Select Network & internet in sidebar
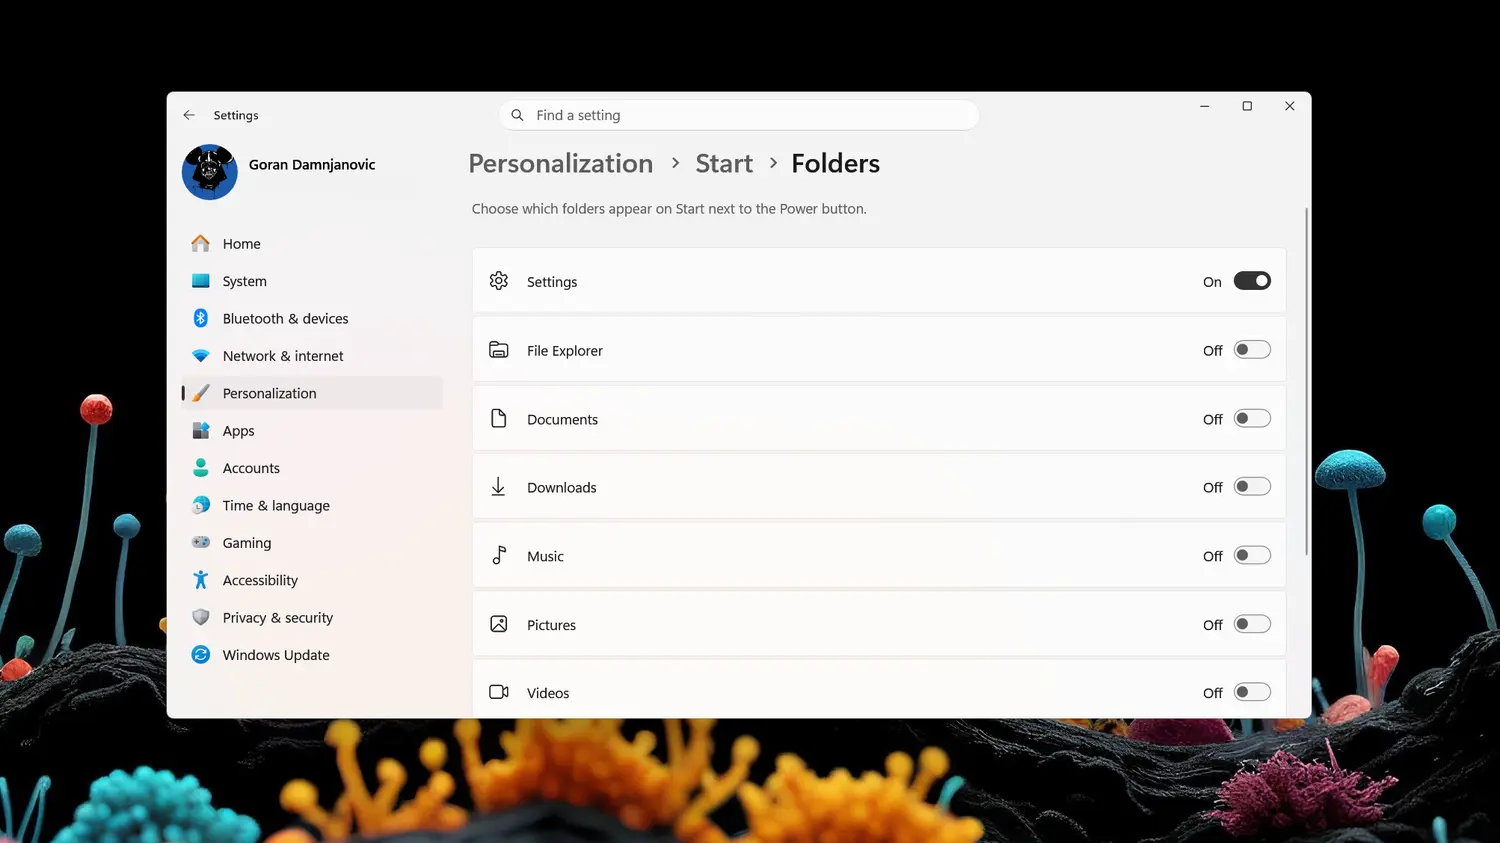Screen dimensions: 1500x843 pyautogui.click(x=312, y=356)
